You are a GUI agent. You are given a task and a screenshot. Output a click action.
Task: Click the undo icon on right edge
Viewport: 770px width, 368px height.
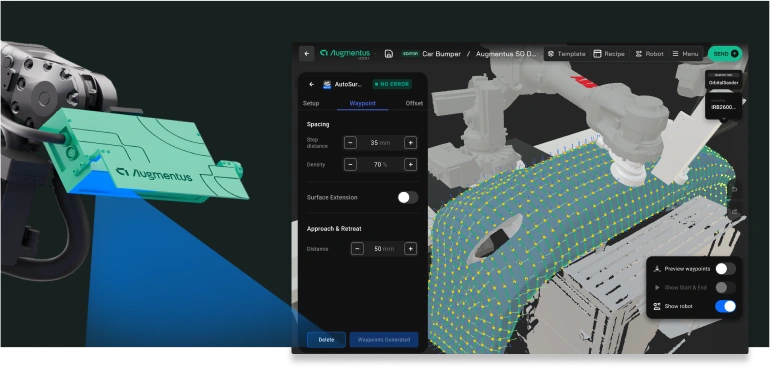[735, 189]
